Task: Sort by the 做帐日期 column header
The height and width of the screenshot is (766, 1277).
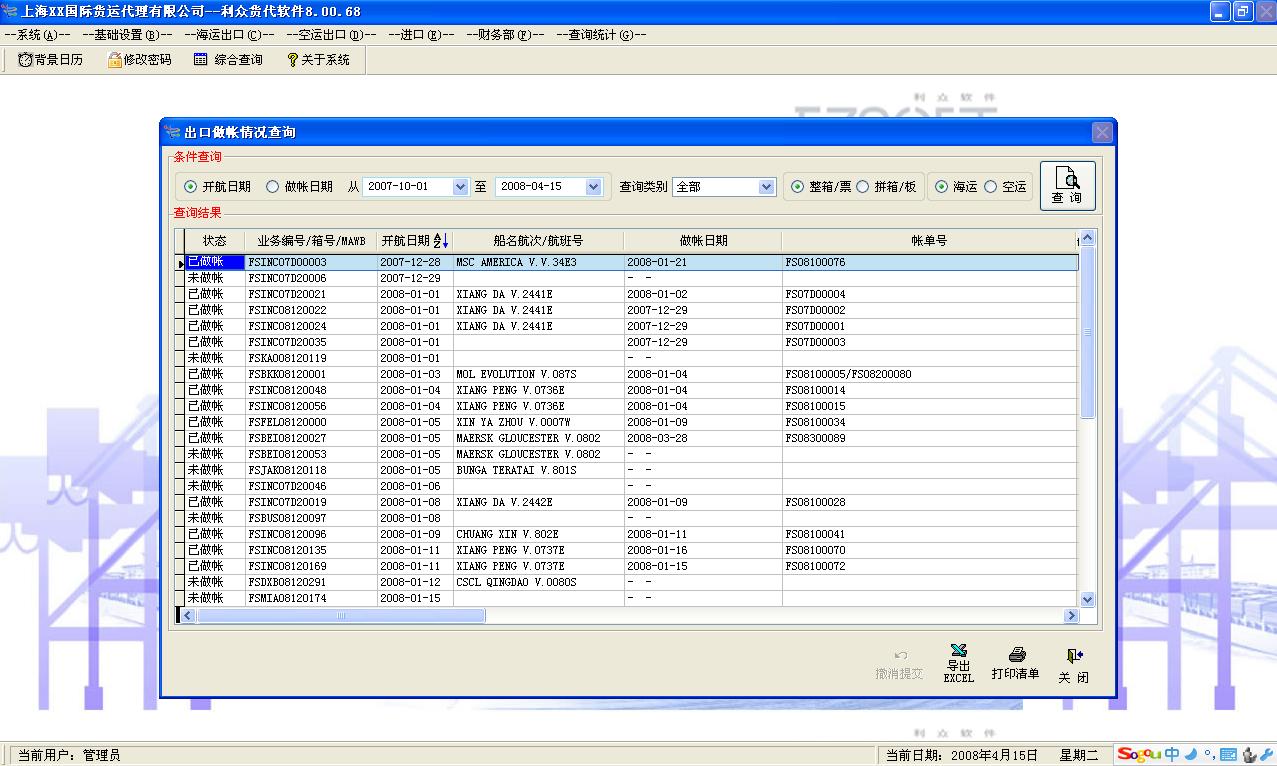Action: click(x=703, y=241)
